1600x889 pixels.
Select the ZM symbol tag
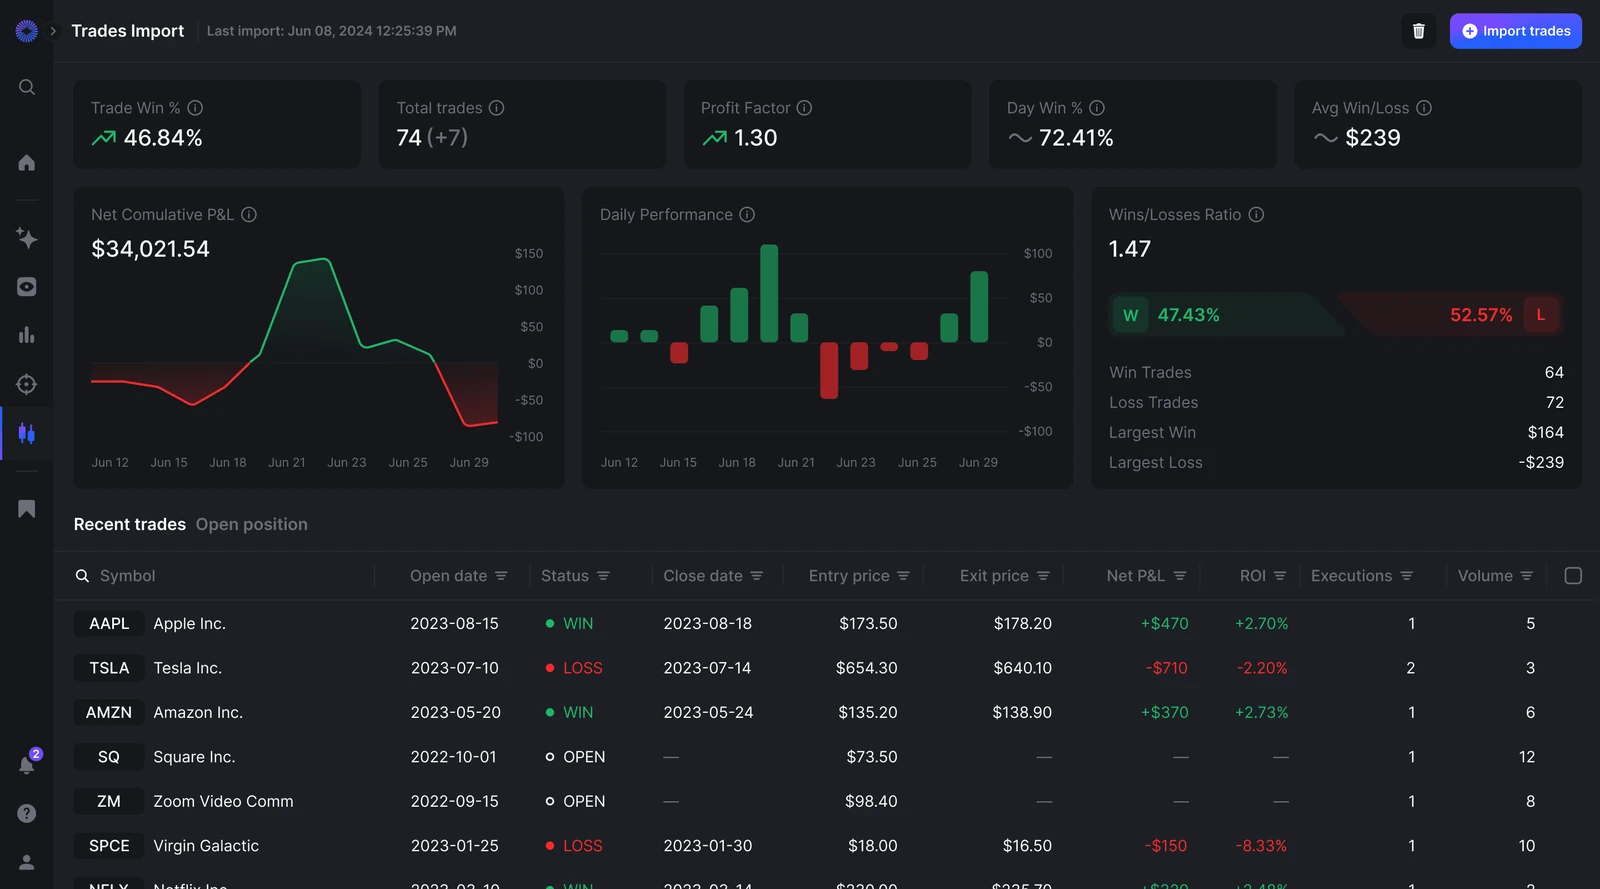pyautogui.click(x=109, y=802)
